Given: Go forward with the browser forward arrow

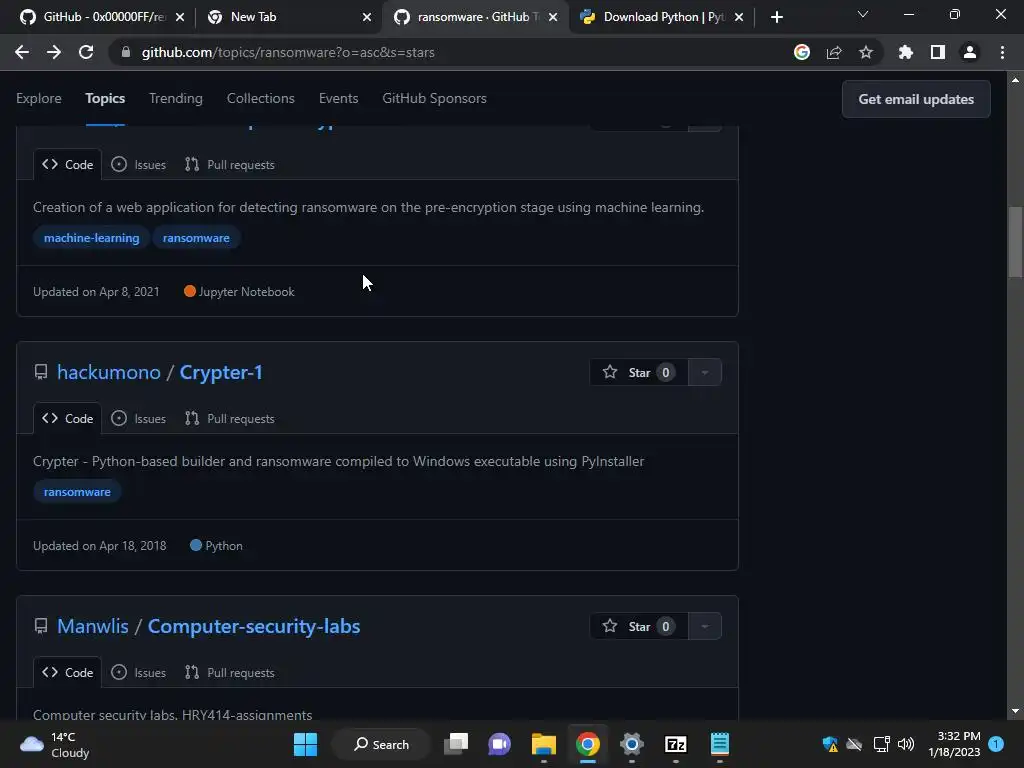Looking at the screenshot, I should pyautogui.click(x=54, y=52).
